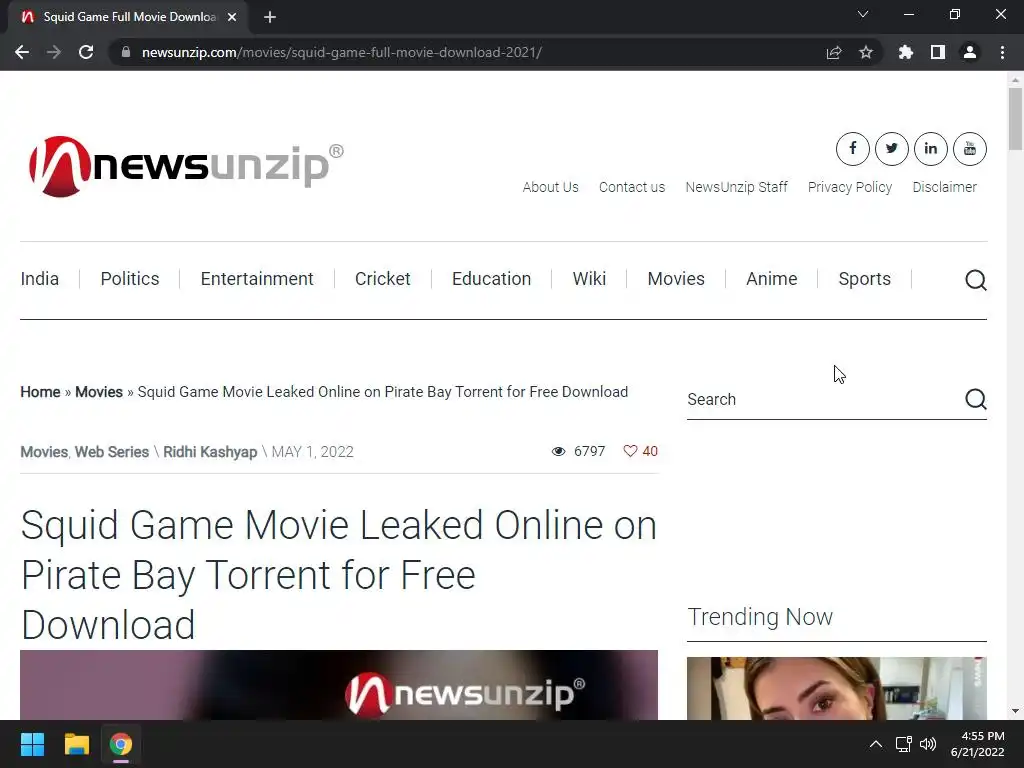Select the Anime menu item
The height and width of the screenshot is (768, 1024).
(771, 279)
